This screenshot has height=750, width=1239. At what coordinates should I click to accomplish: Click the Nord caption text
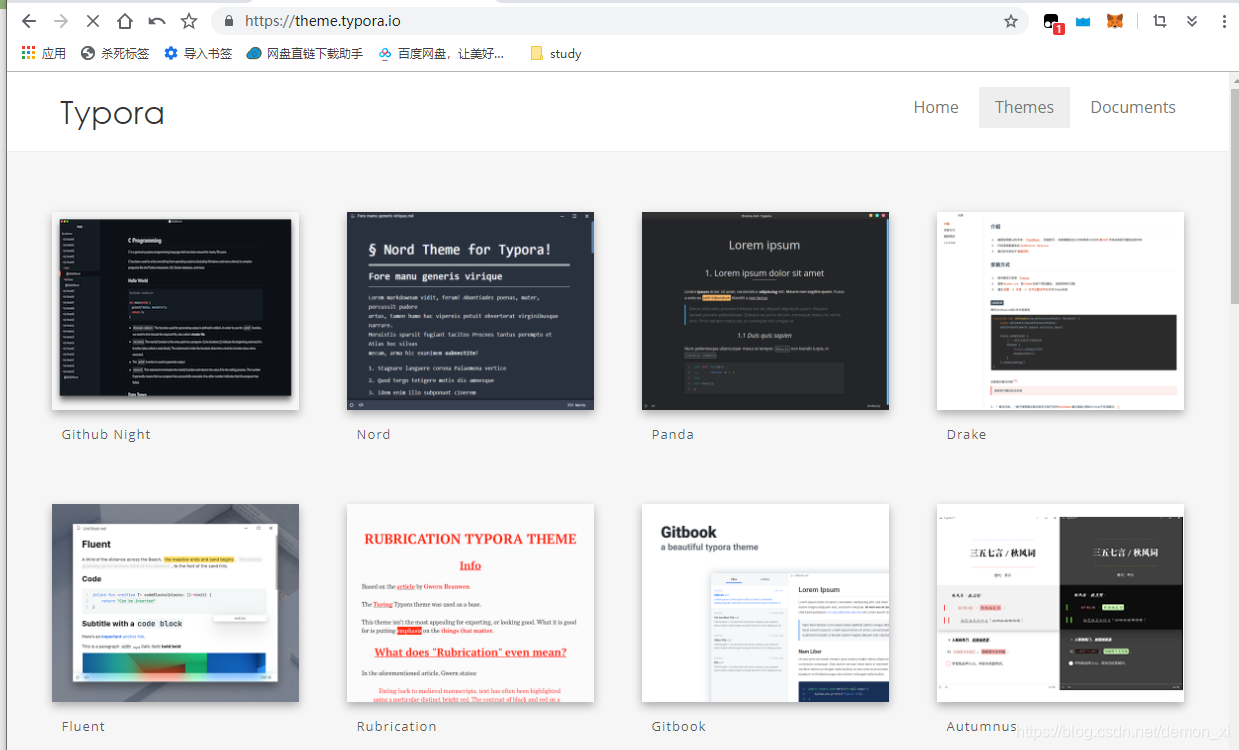pos(373,435)
